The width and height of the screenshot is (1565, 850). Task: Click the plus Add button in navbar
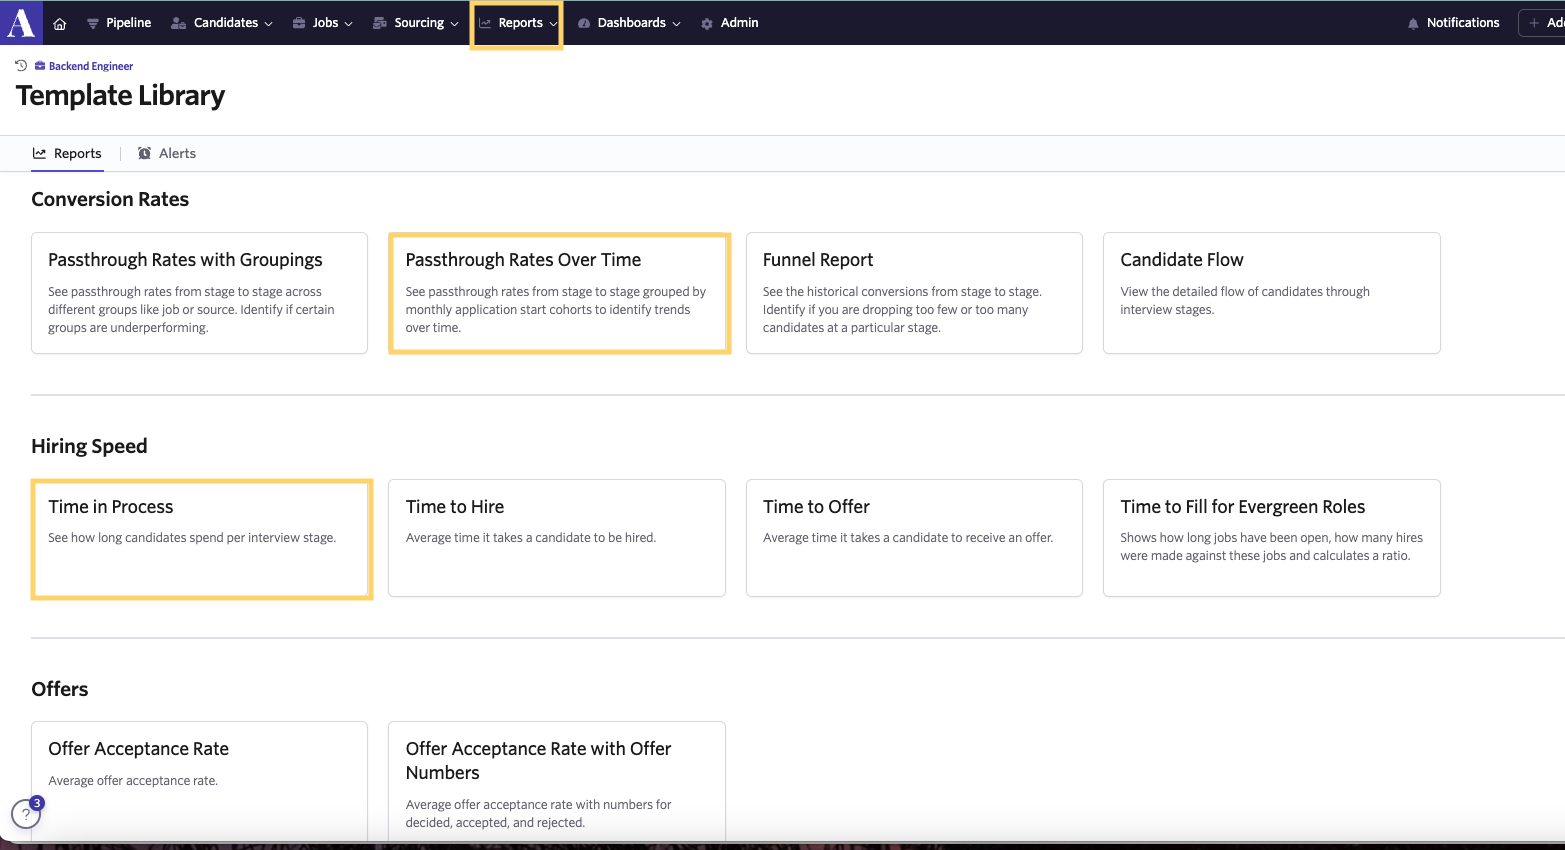pos(1542,23)
